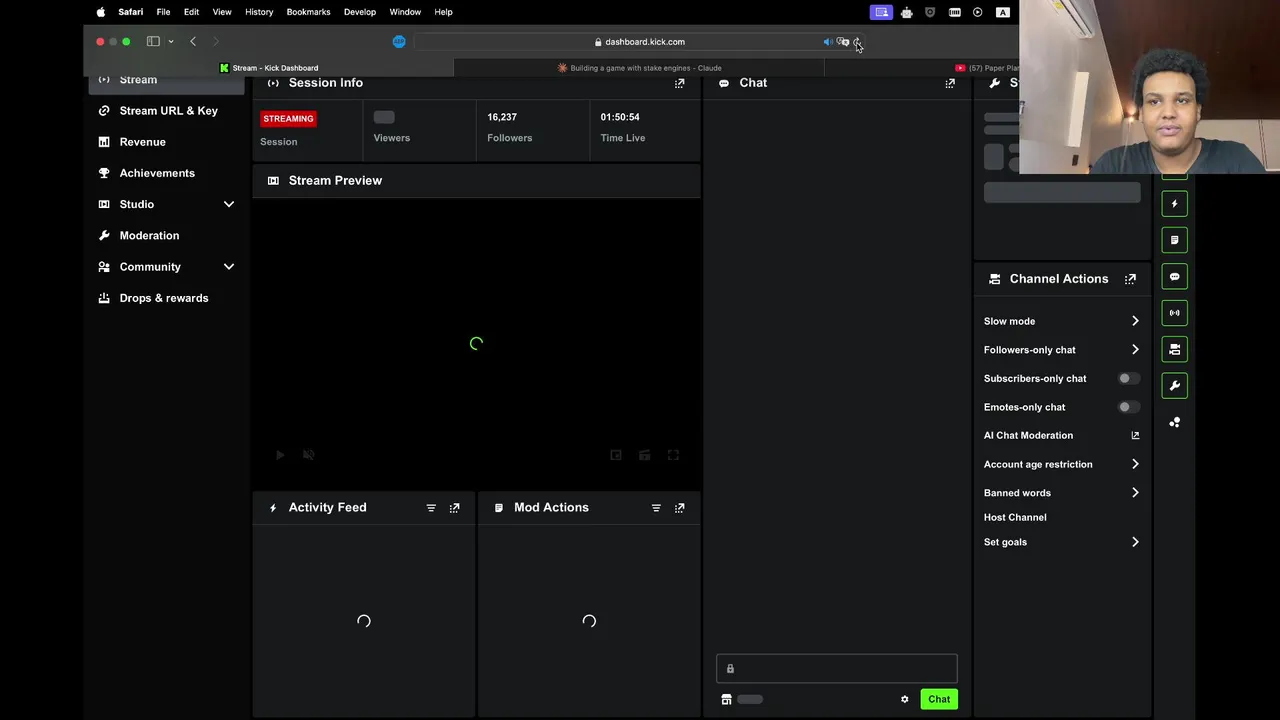The height and width of the screenshot is (720, 1280).
Task: Open AI Chat Moderation link
Action: click(x=1028, y=435)
